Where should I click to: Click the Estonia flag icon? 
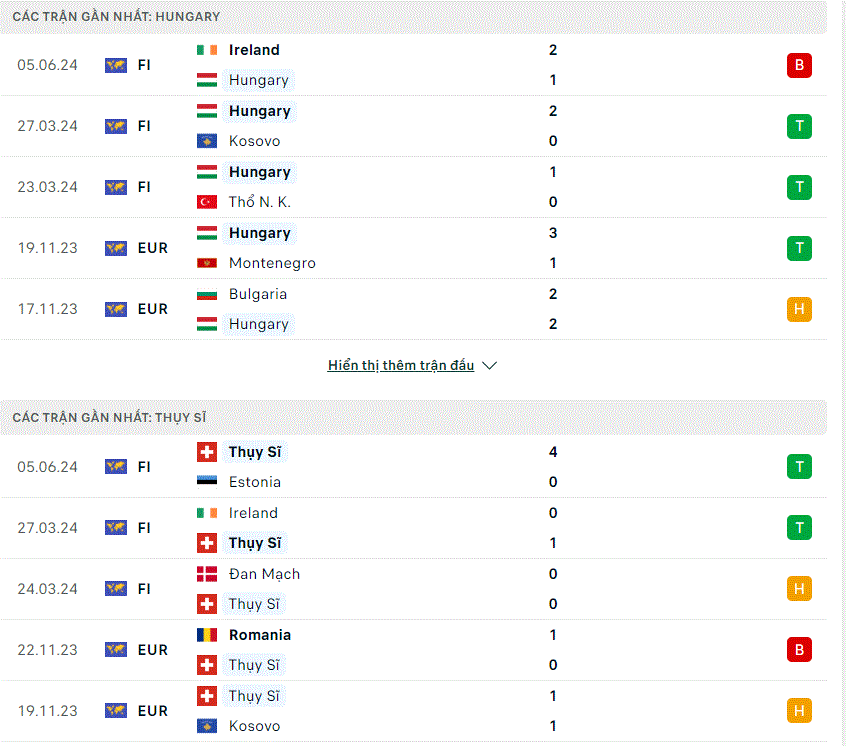click(x=207, y=482)
